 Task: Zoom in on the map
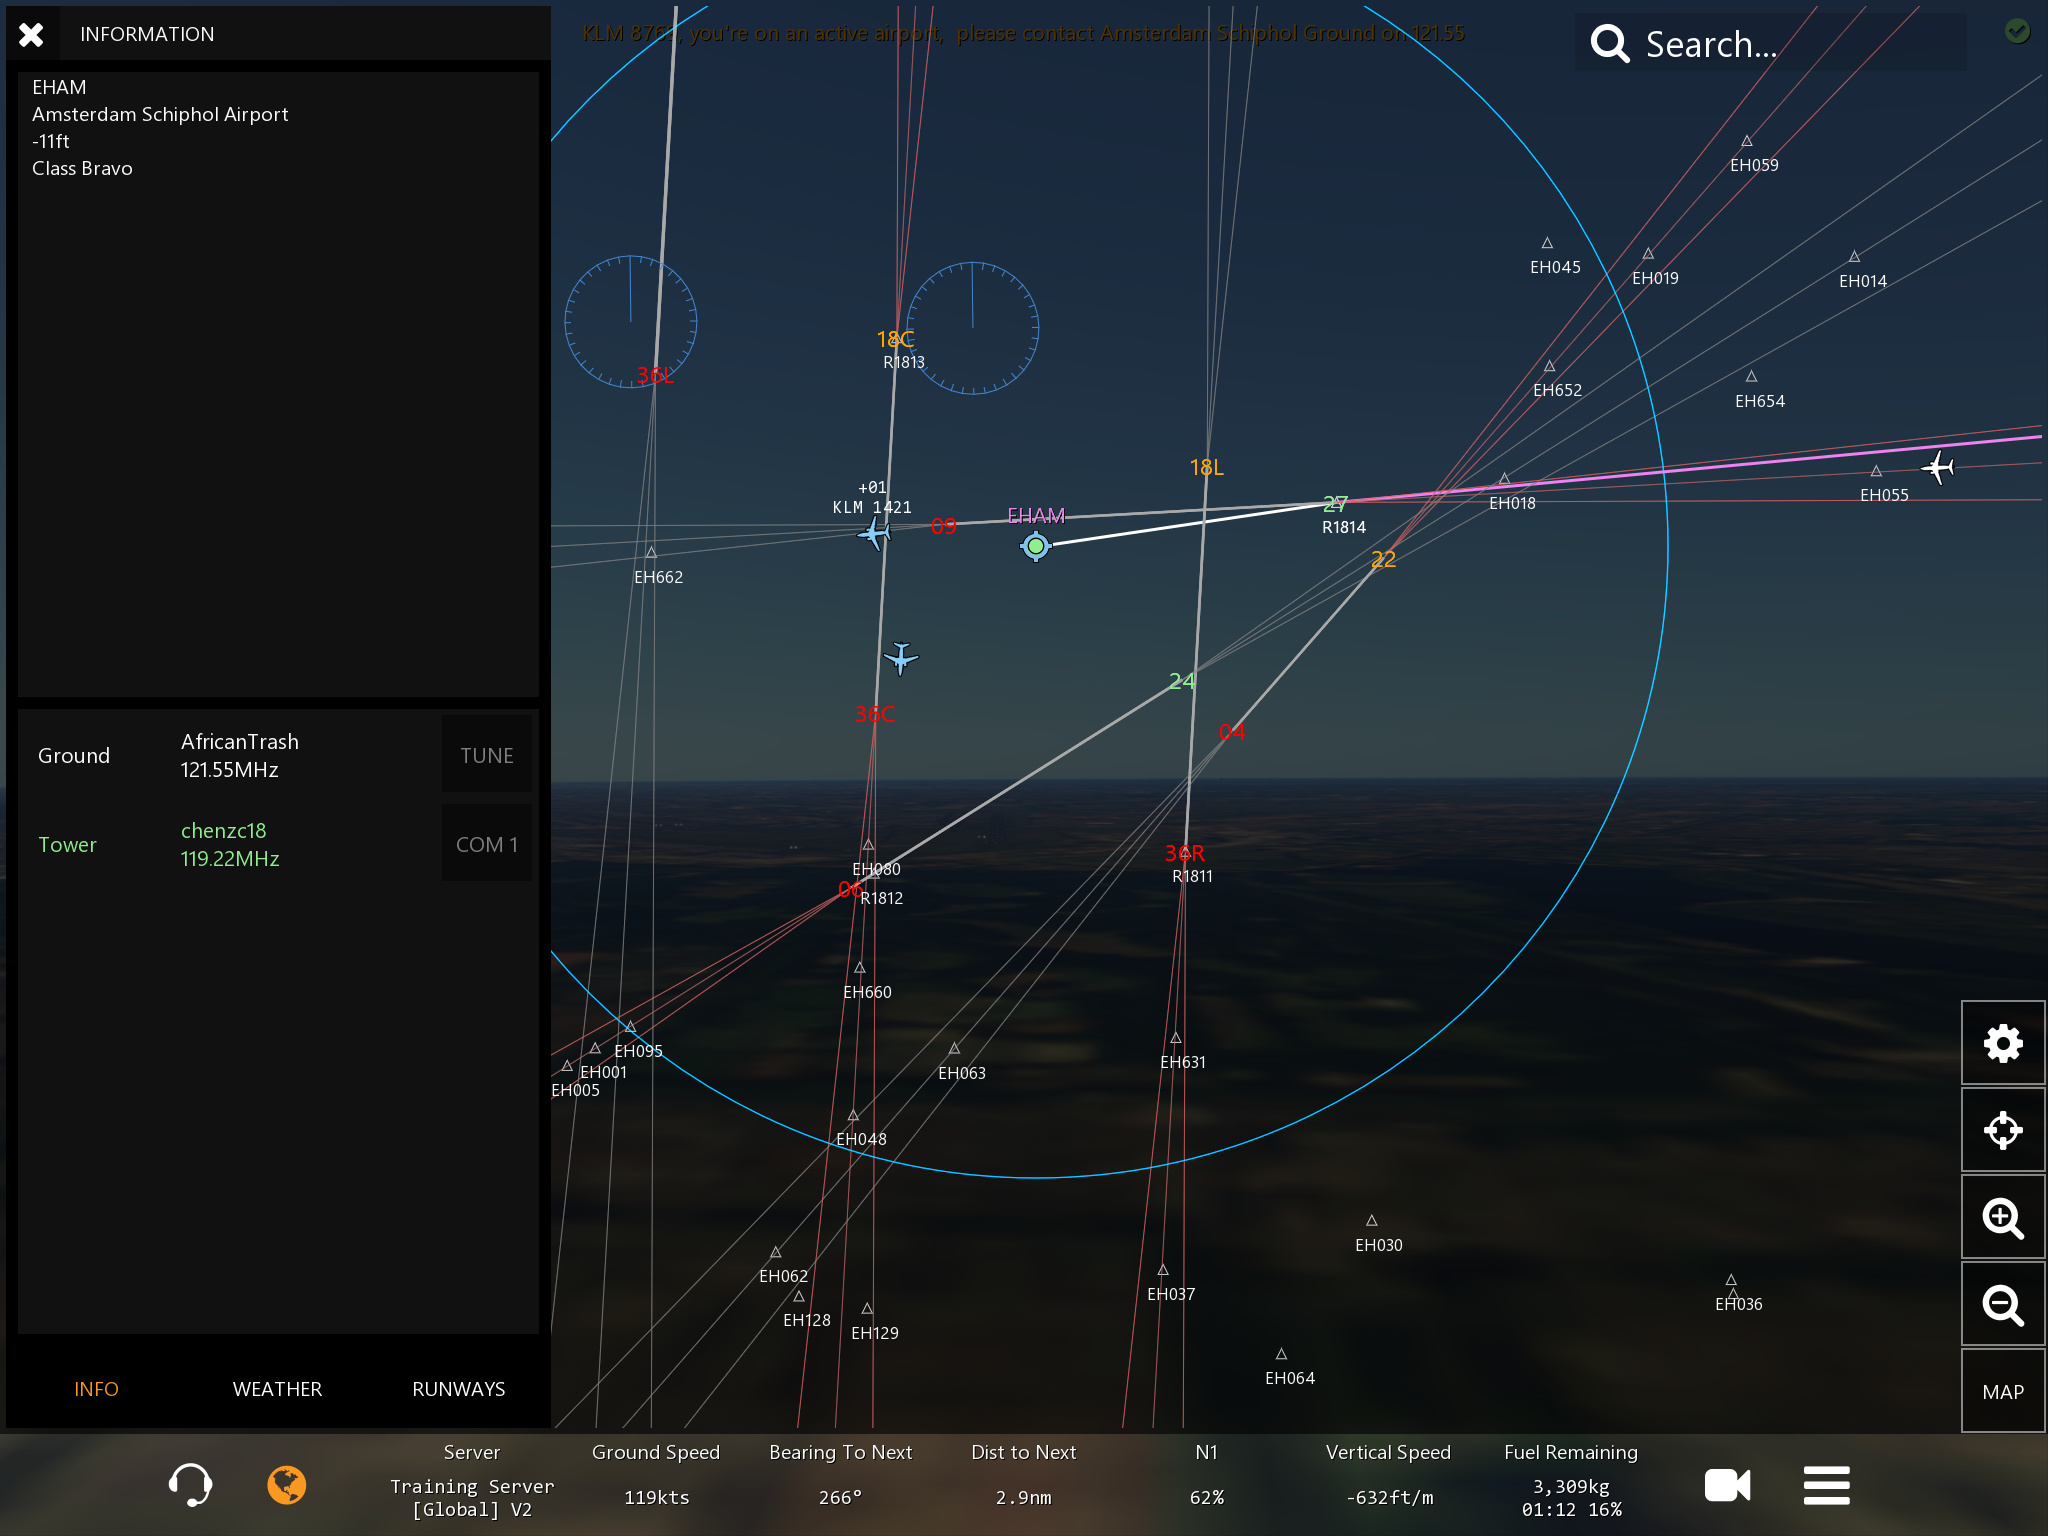click(2002, 1218)
